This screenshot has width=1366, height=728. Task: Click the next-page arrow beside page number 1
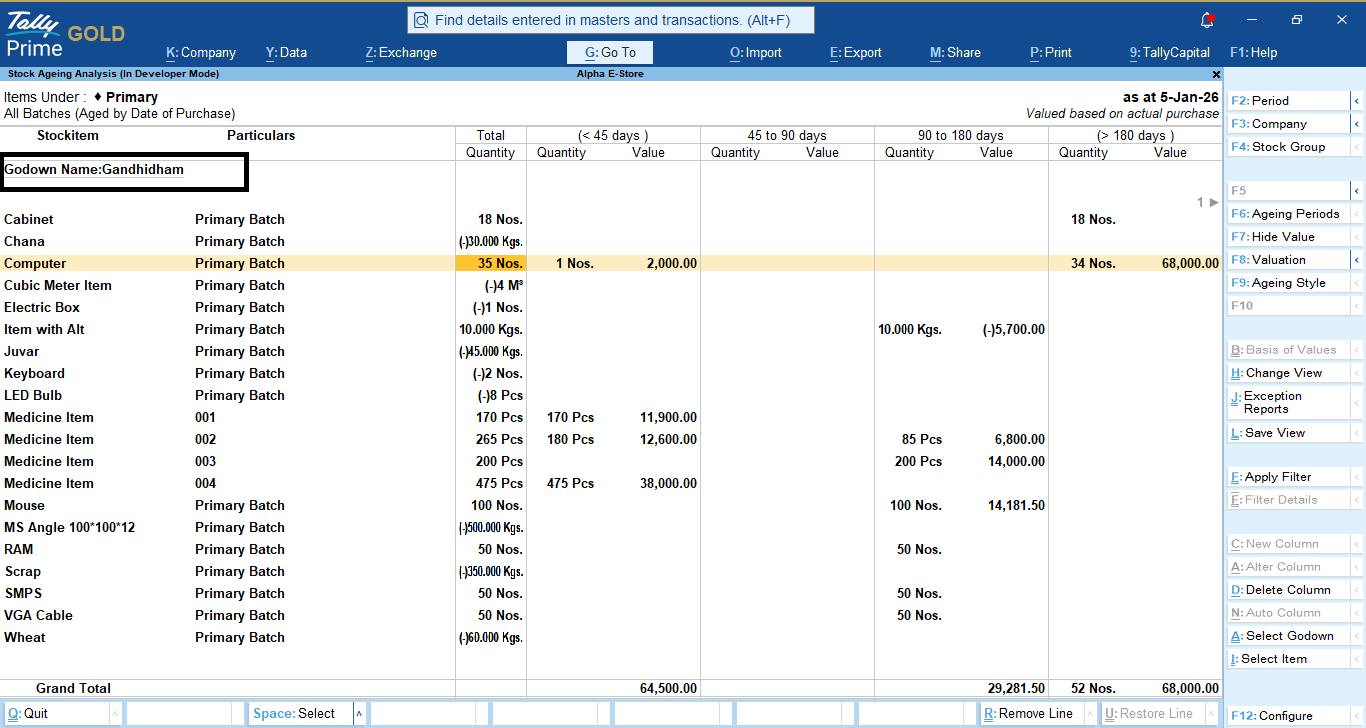click(1214, 202)
